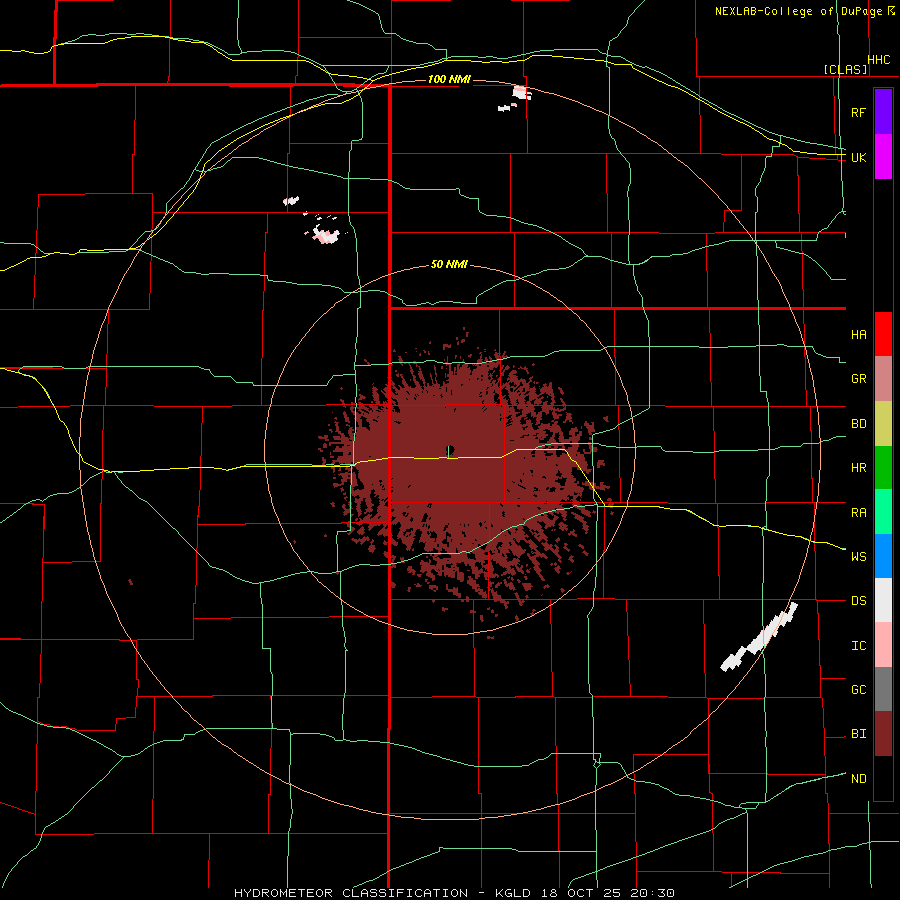900x900 pixels.
Task: Click the NEXLAB-College of DuPage credit text
Action: pyautogui.click(x=798, y=11)
